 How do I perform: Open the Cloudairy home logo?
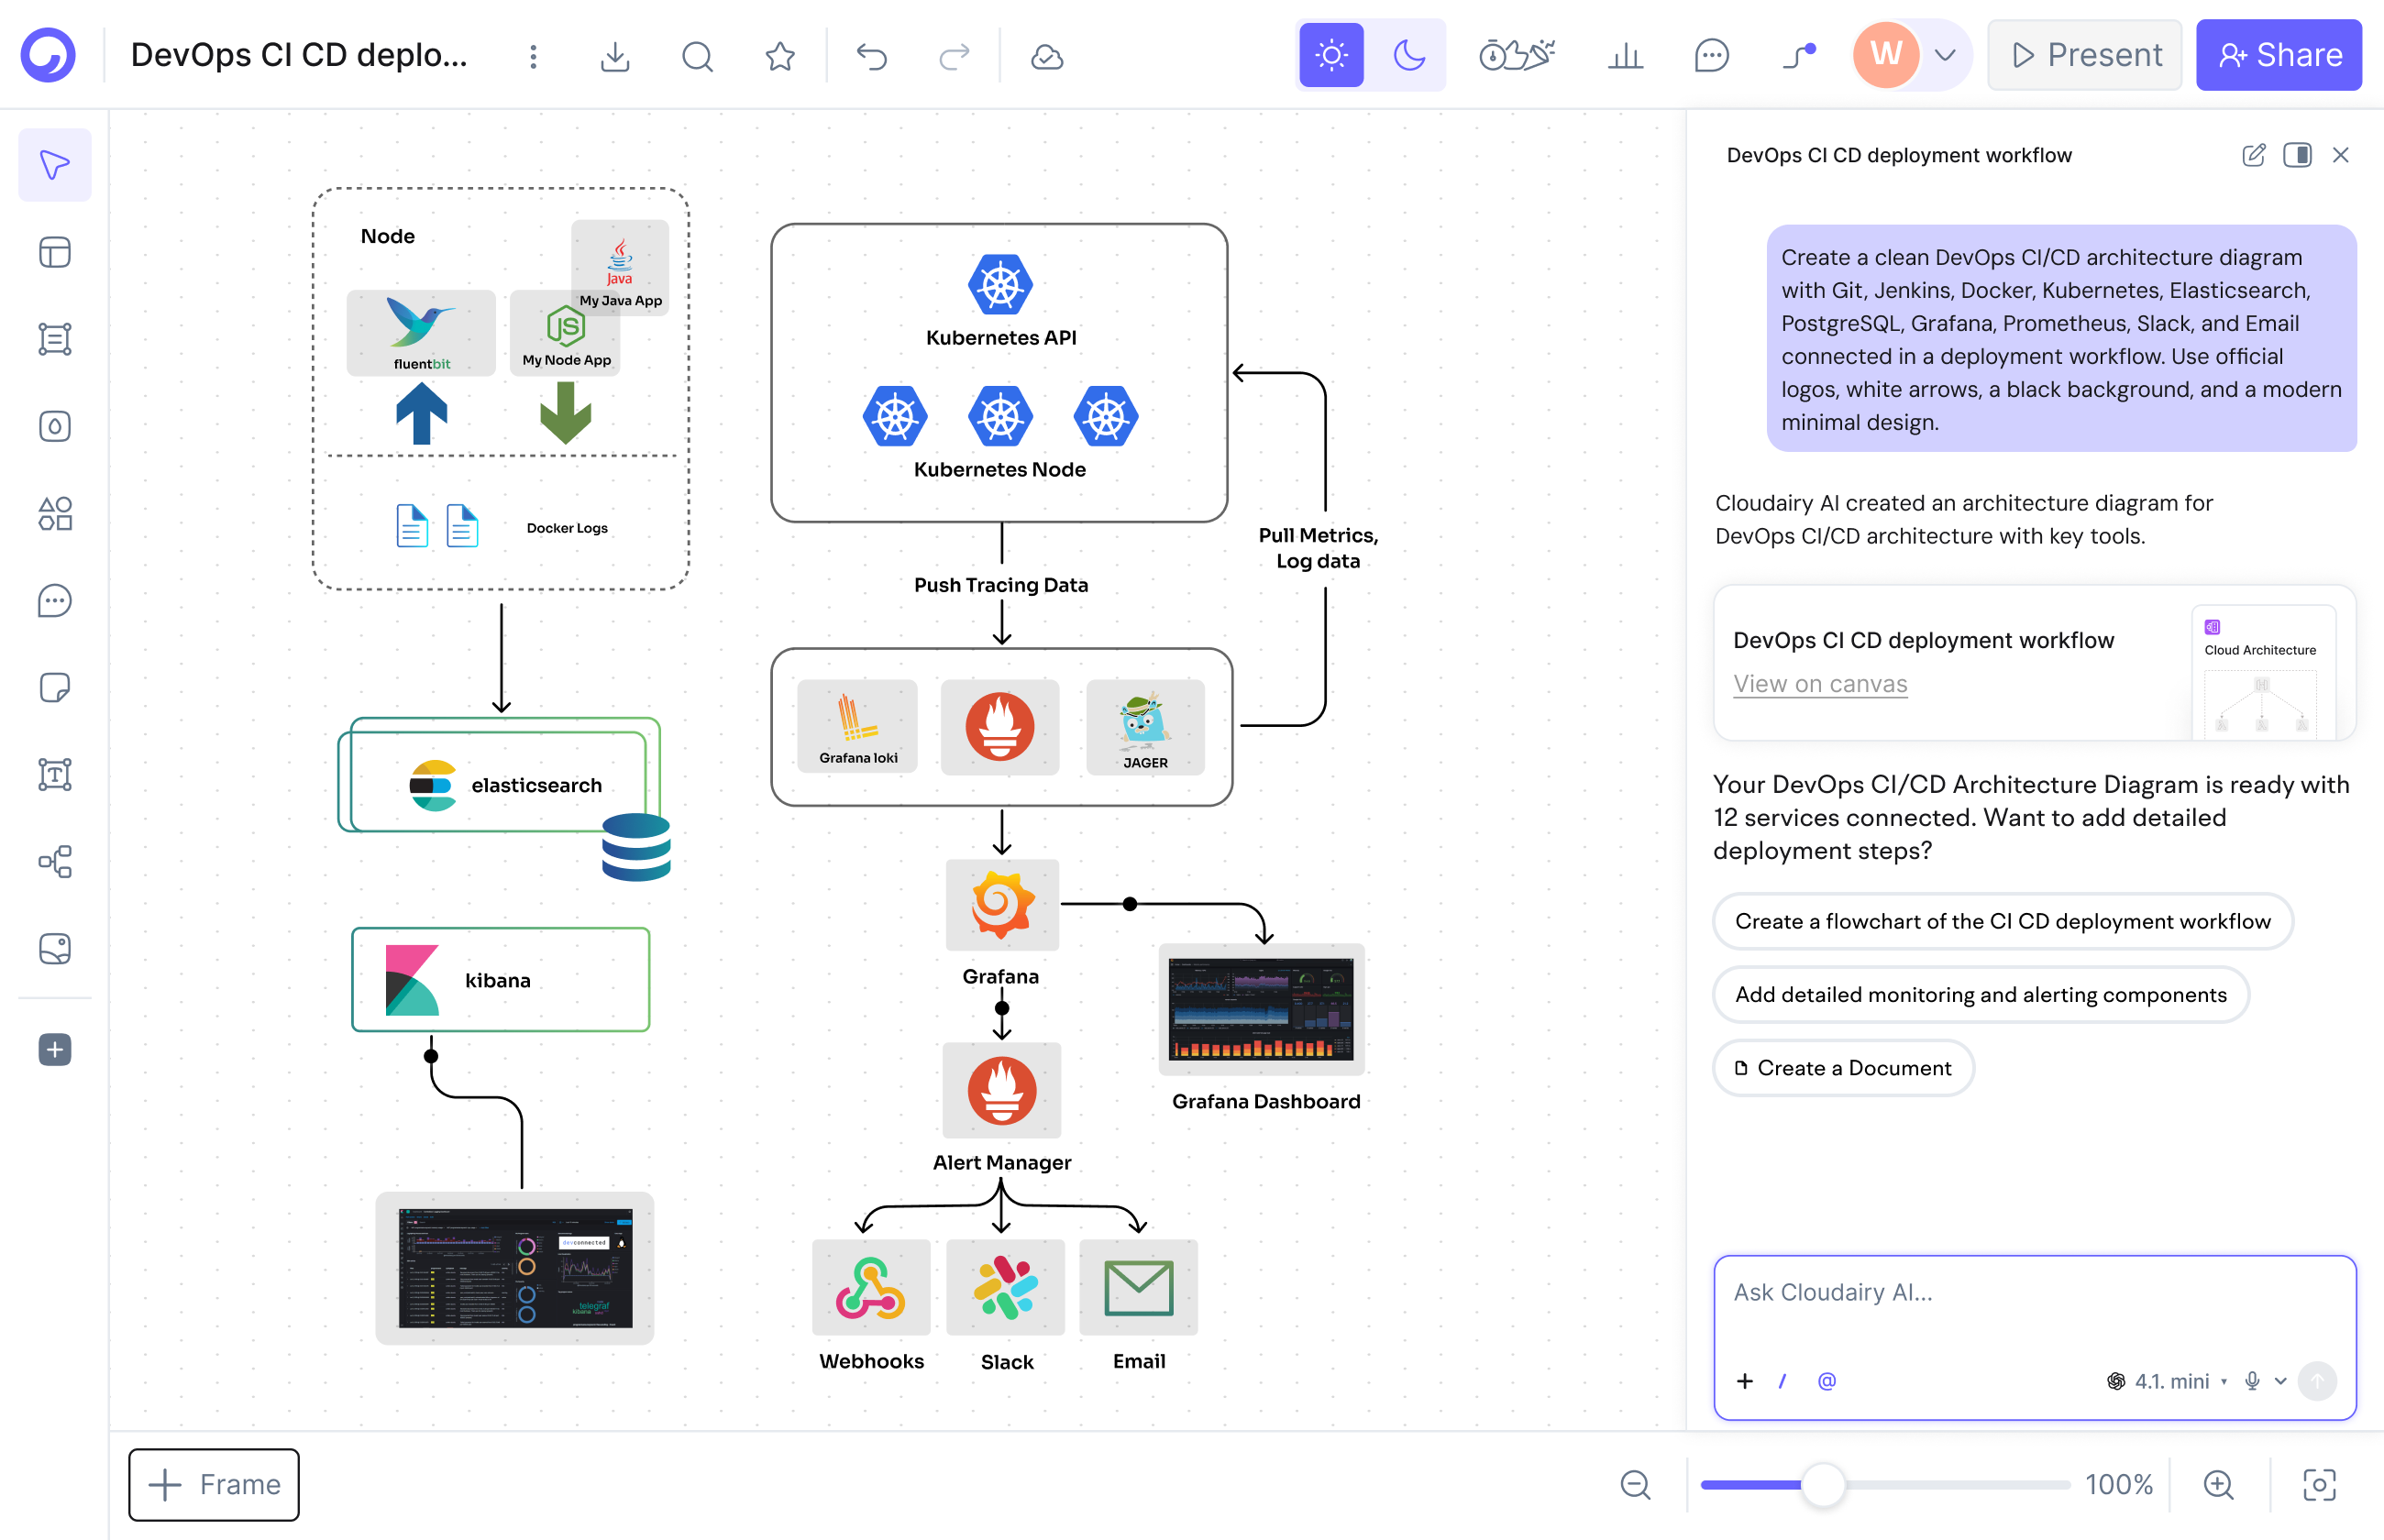[x=48, y=55]
